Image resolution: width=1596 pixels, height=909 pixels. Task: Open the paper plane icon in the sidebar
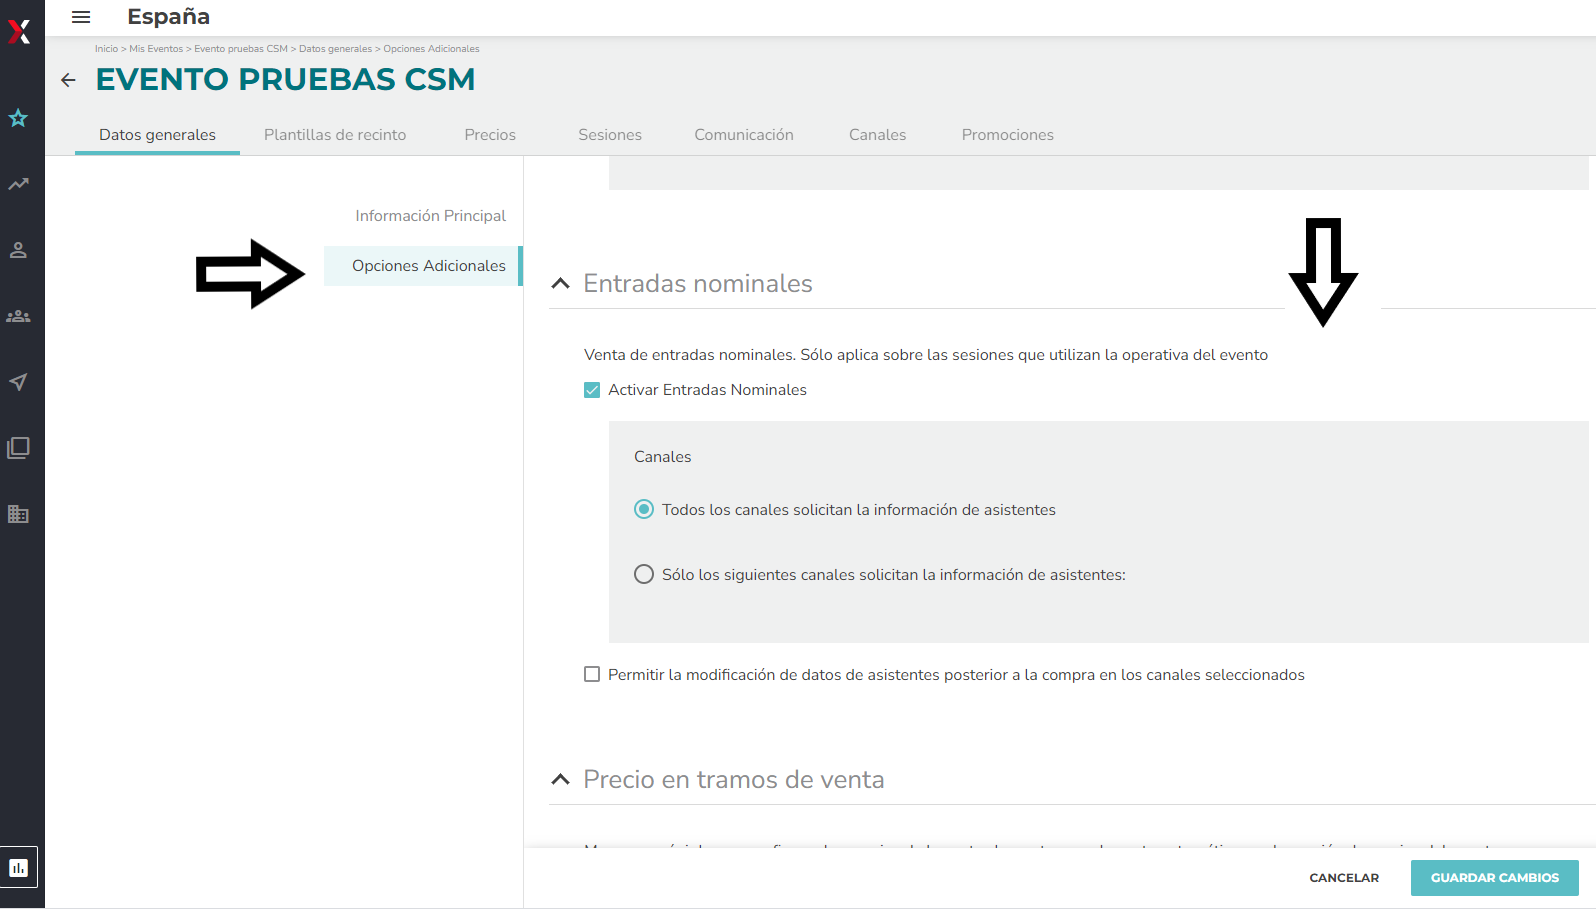(18, 382)
